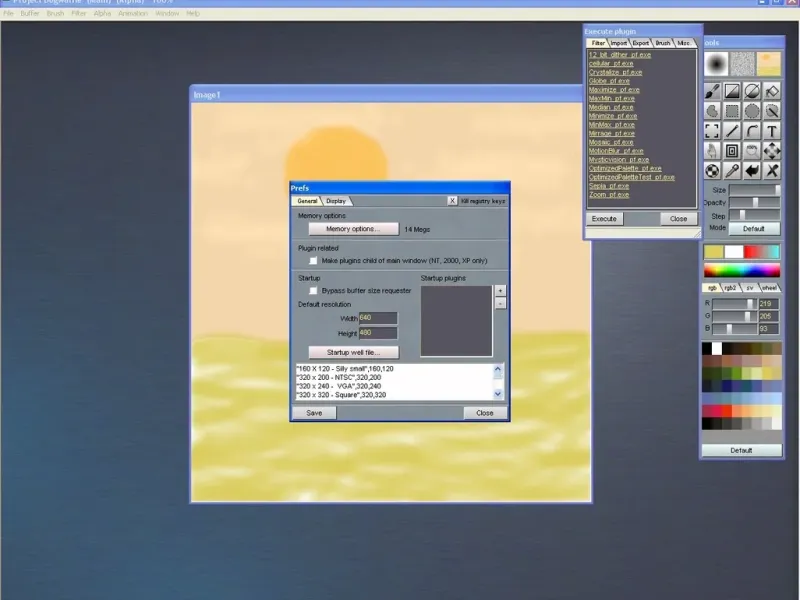Screen dimensions: 800x600
Task: Click Close in Execute plugin window
Action: tap(679, 219)
